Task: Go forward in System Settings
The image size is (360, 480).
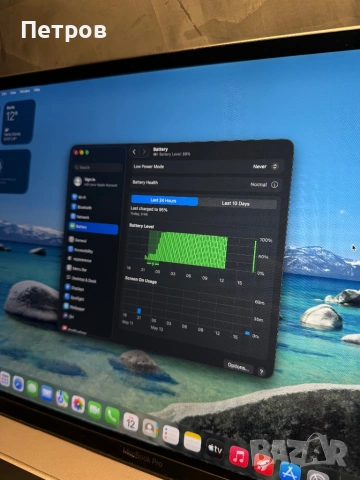Action: pos(144,152)
